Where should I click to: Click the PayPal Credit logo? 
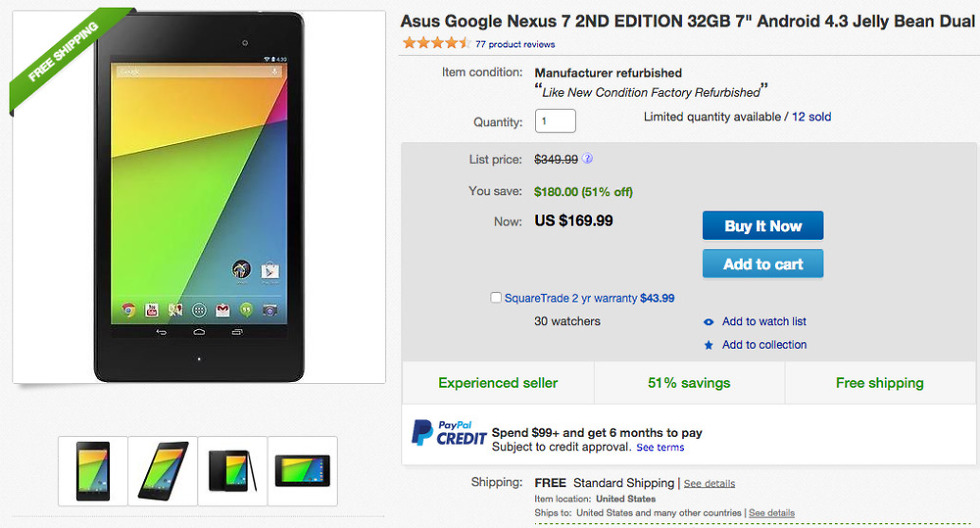coord(449,433)
